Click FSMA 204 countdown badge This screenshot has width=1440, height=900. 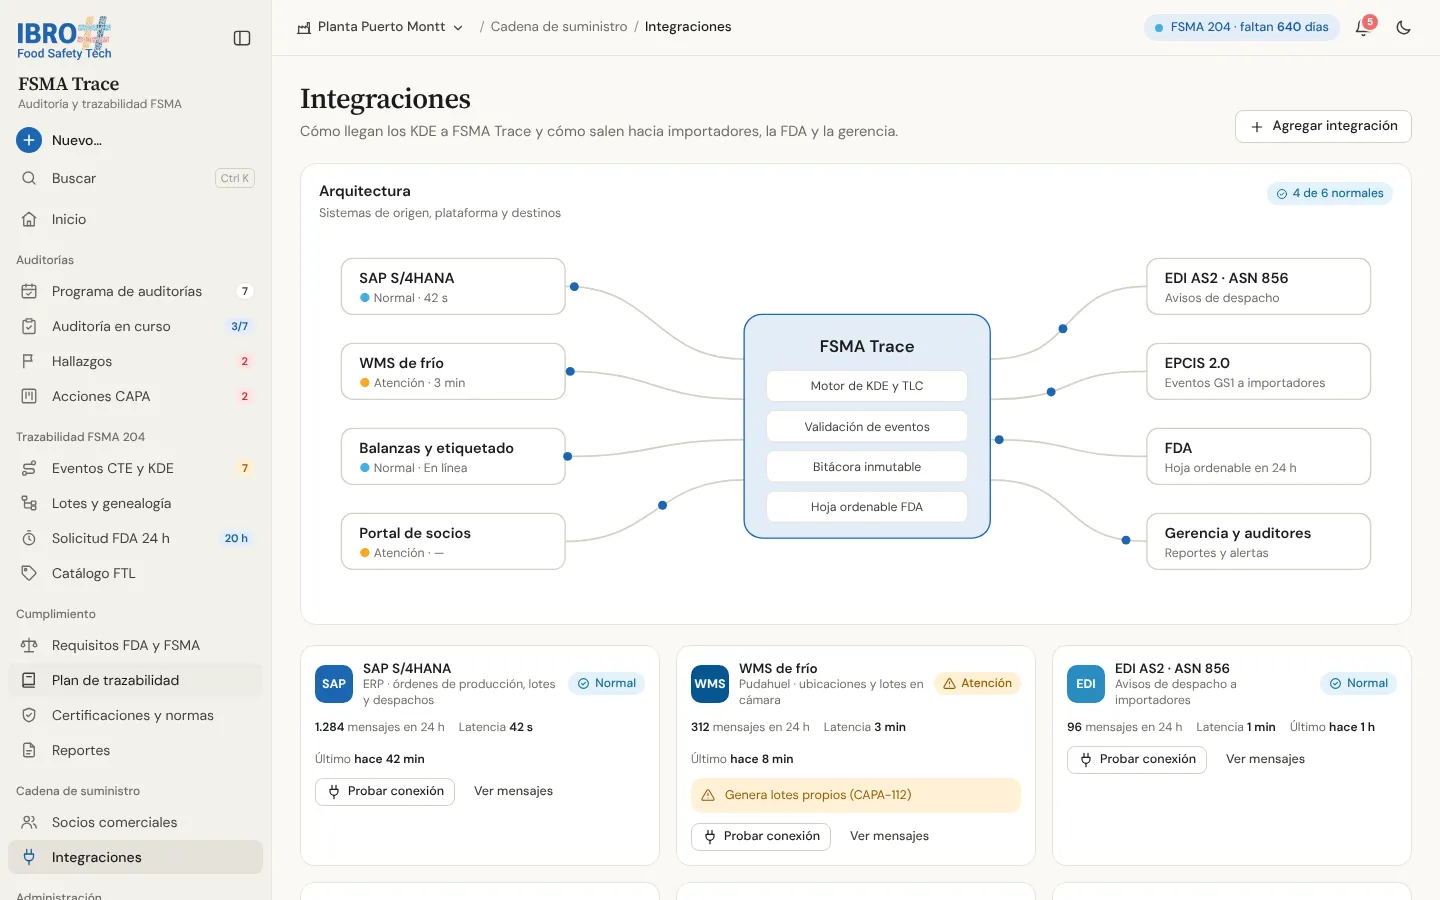click(x=1241, y=27)
